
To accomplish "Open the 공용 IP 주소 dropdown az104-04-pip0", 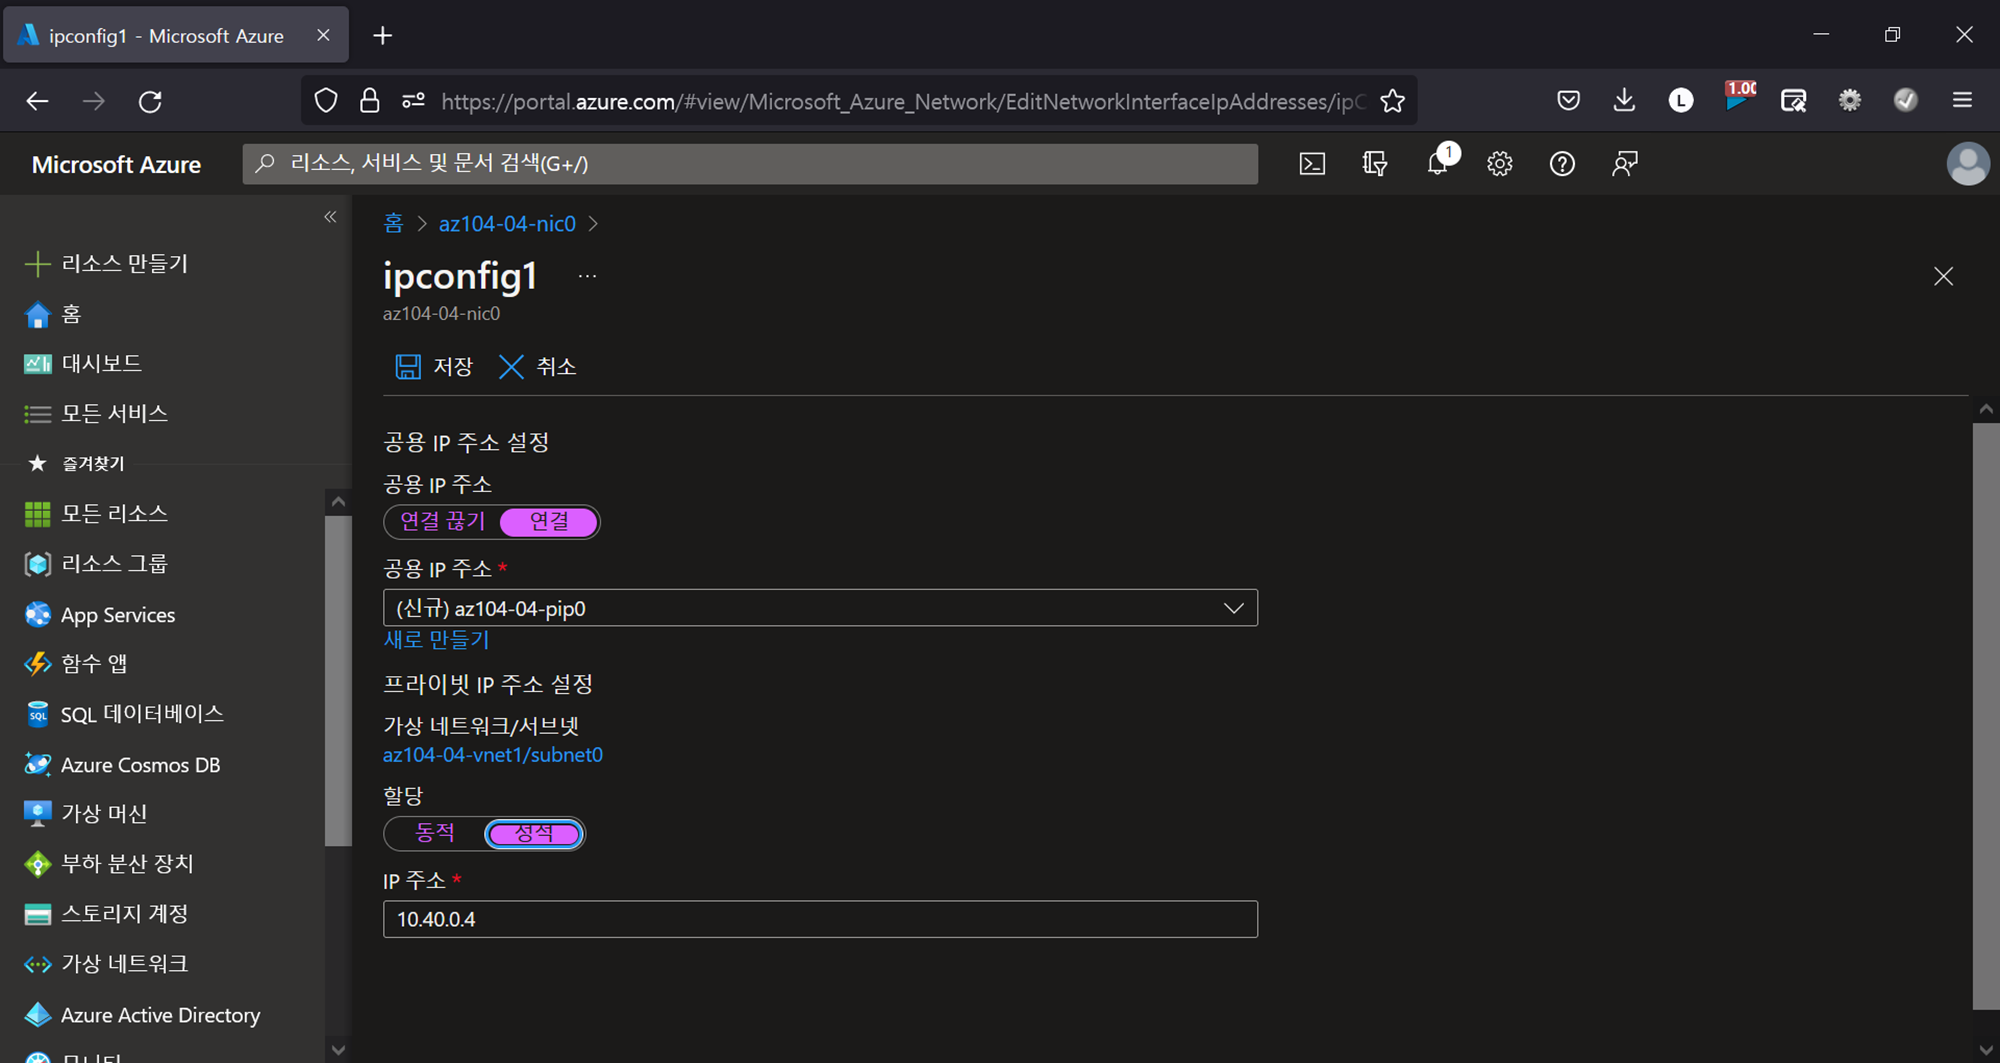I will (x=820, y=608).
